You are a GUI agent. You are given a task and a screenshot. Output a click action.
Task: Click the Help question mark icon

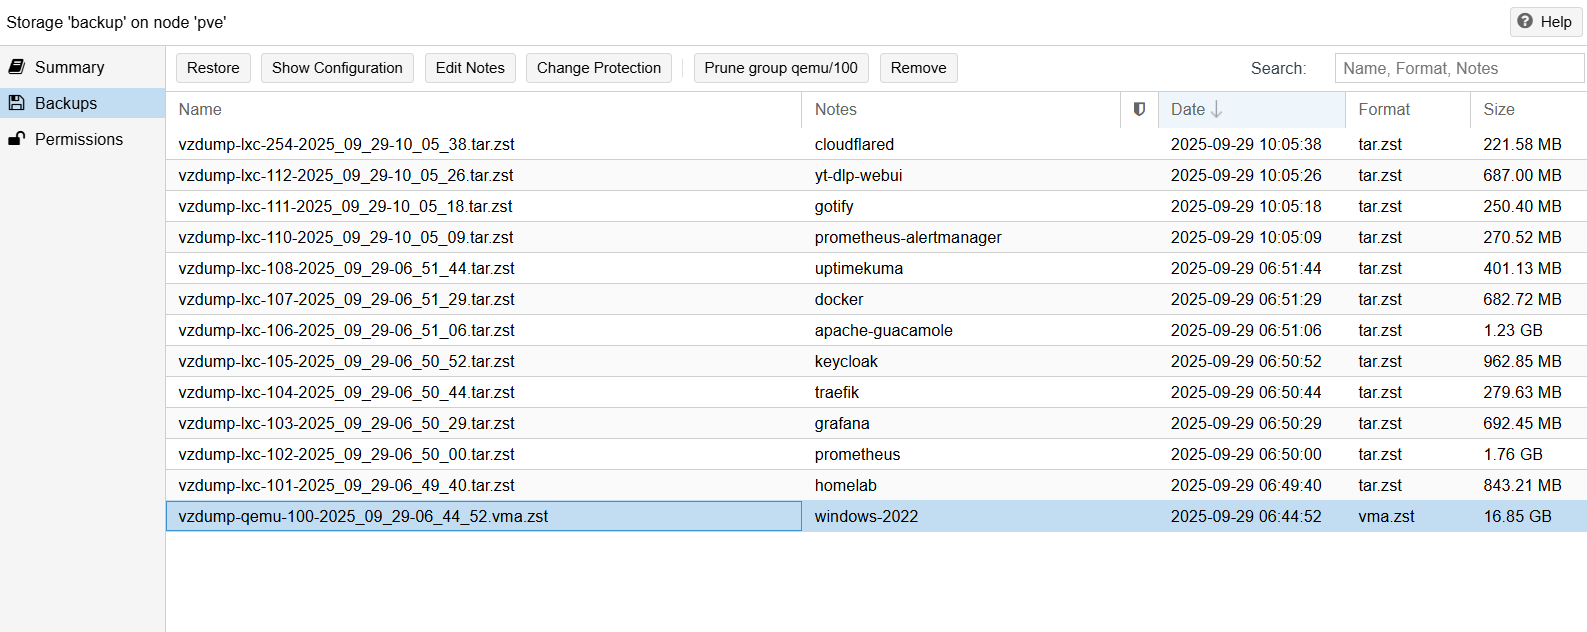point(1525,21)
